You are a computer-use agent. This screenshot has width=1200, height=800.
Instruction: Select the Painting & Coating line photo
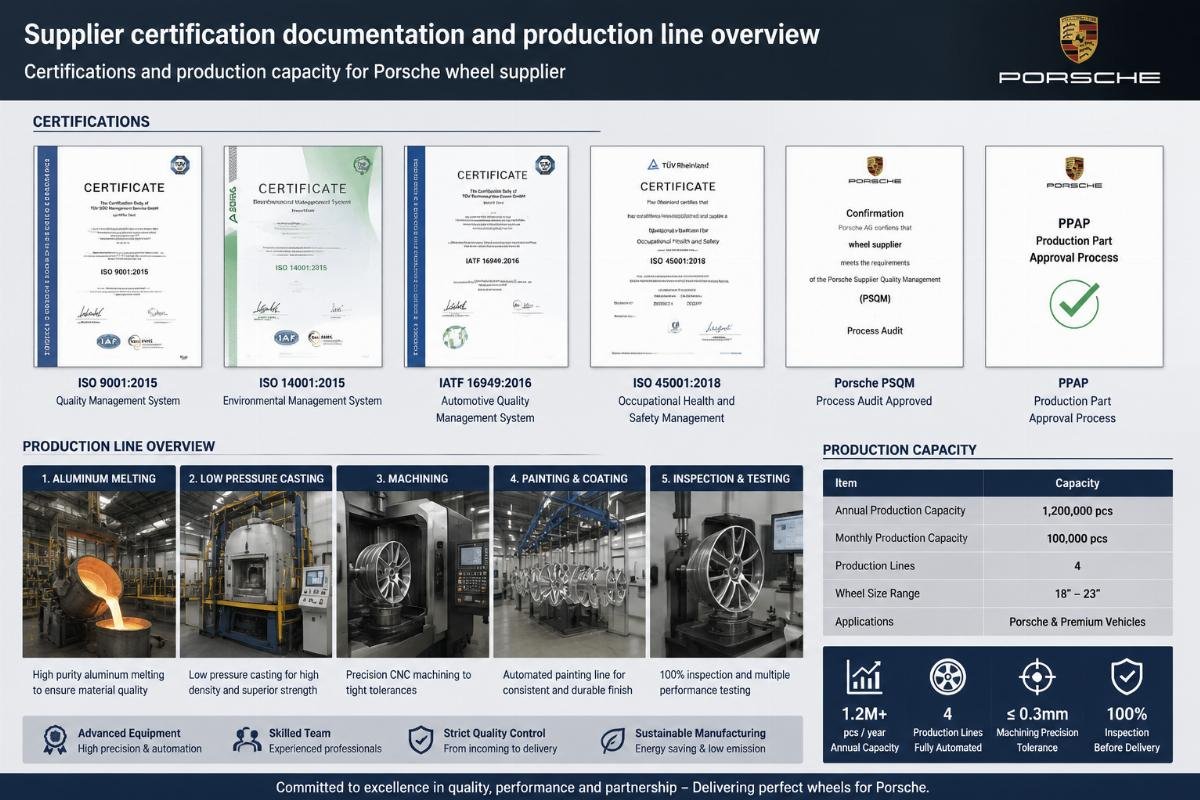tap(569, 574)
